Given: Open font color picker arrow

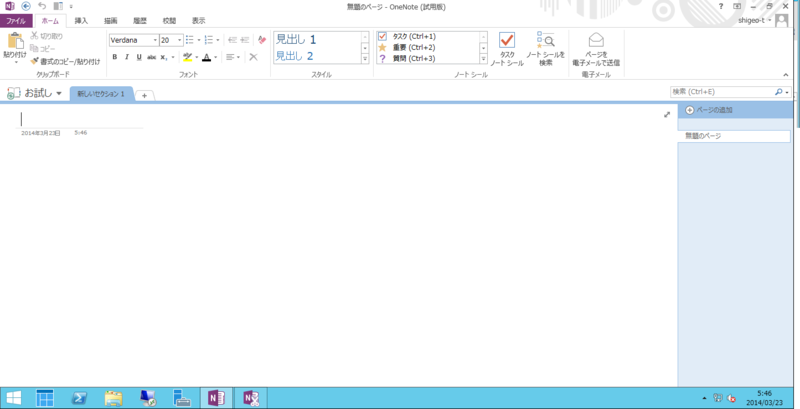Looking at the screenshot, I should point(216,57).
